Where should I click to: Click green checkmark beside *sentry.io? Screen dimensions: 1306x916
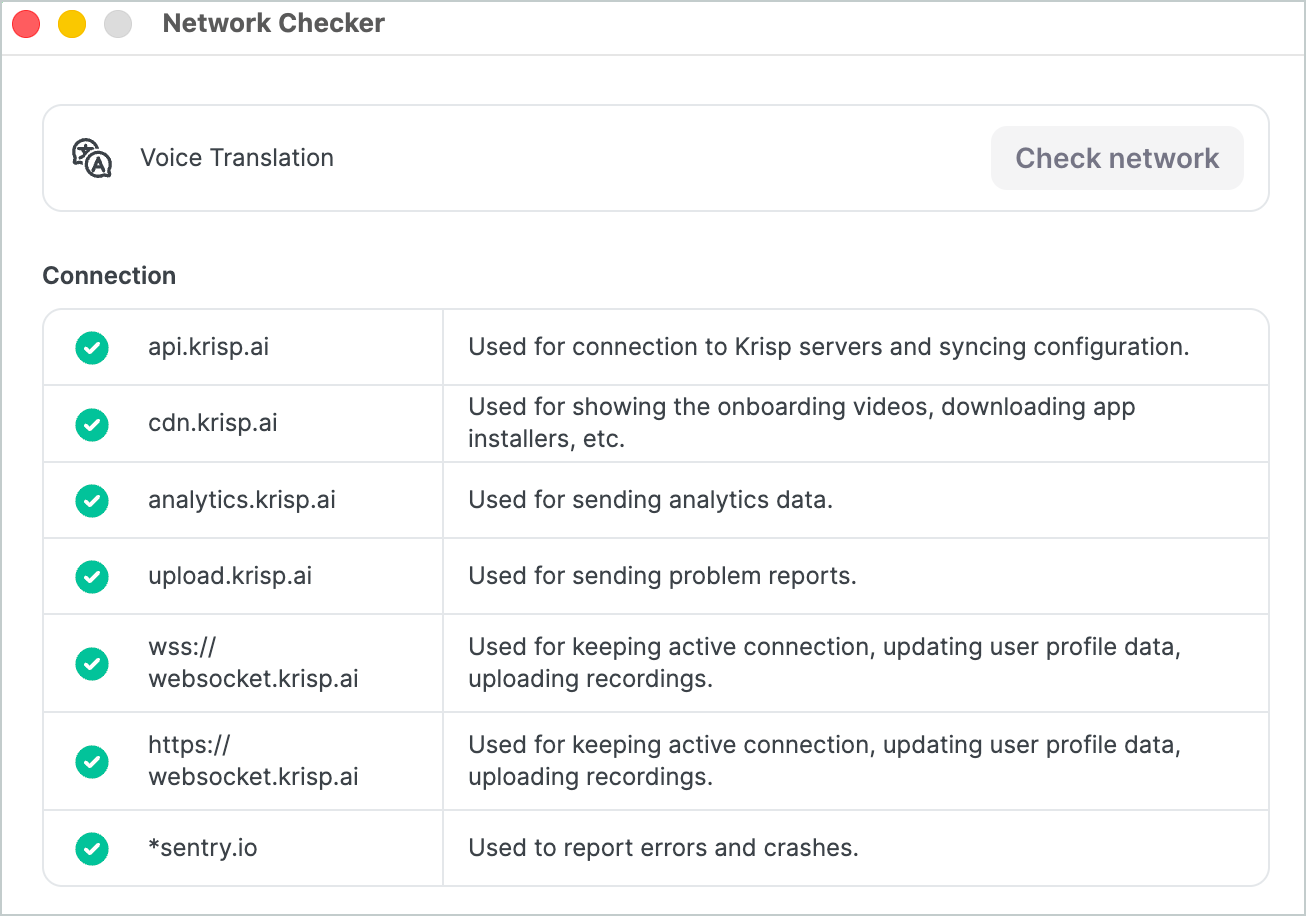coord(92,848)
